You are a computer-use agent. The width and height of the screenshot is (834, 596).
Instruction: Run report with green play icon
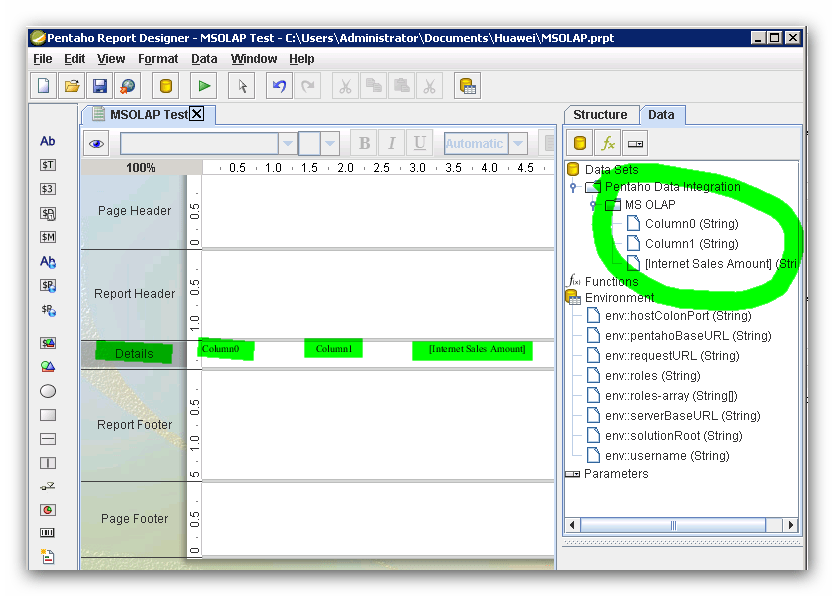[x=204, y=86]
